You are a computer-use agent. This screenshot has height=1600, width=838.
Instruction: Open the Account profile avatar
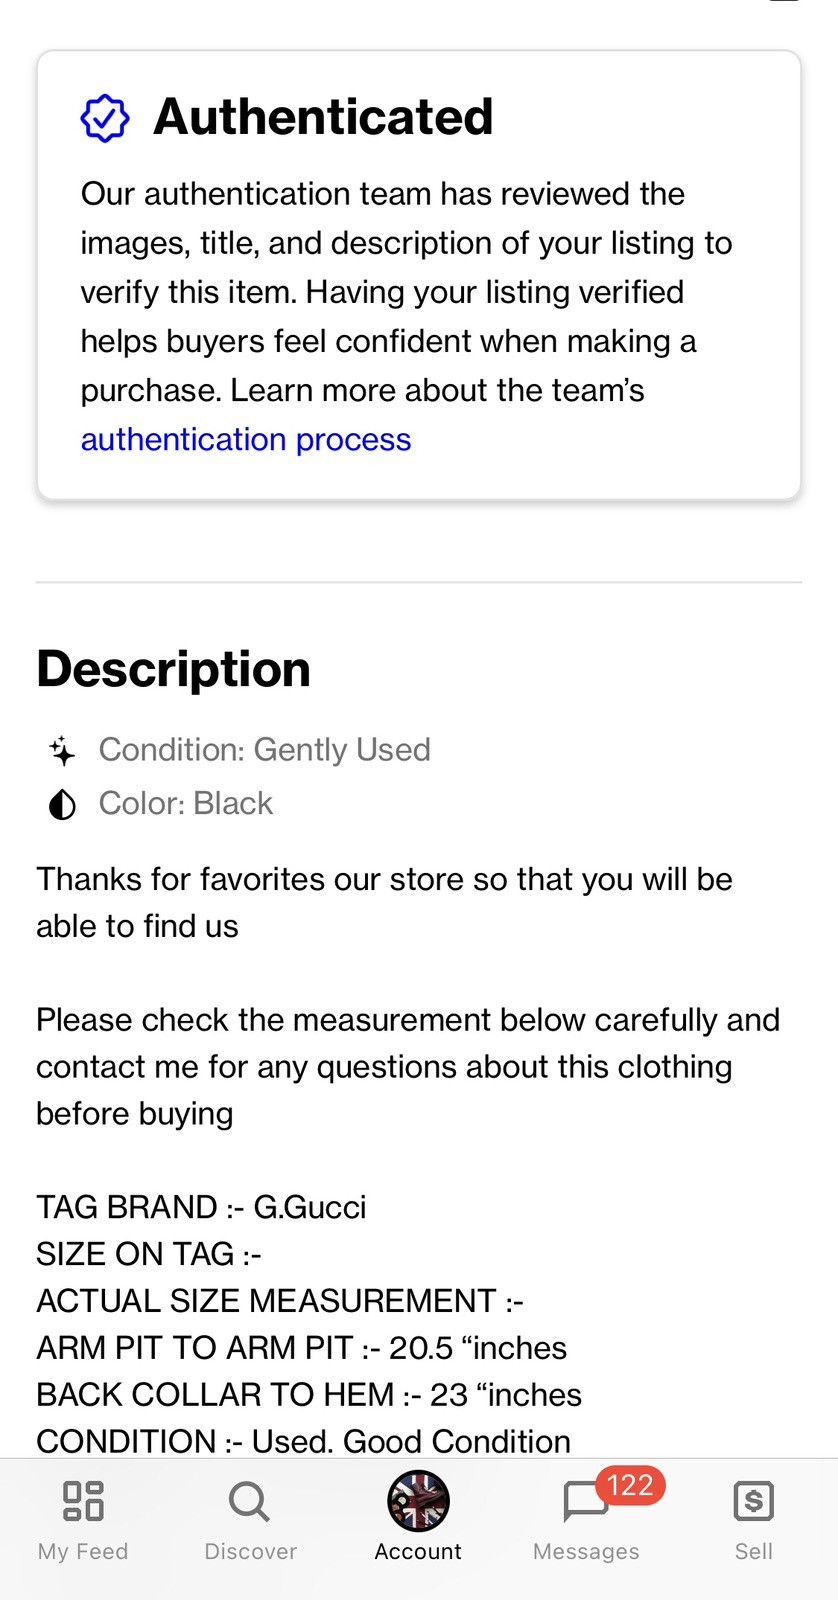coord(418,1501)
